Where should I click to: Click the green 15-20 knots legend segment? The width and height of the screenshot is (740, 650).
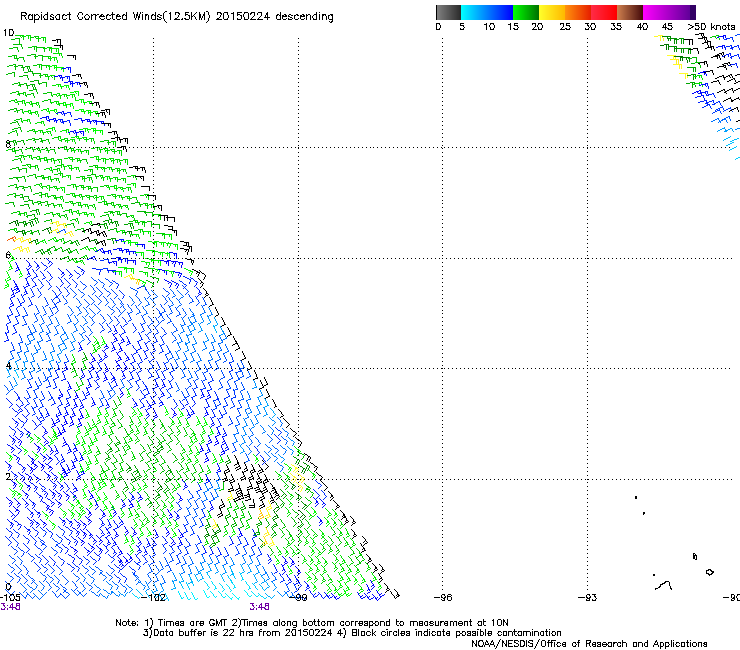tap(525, 12)
